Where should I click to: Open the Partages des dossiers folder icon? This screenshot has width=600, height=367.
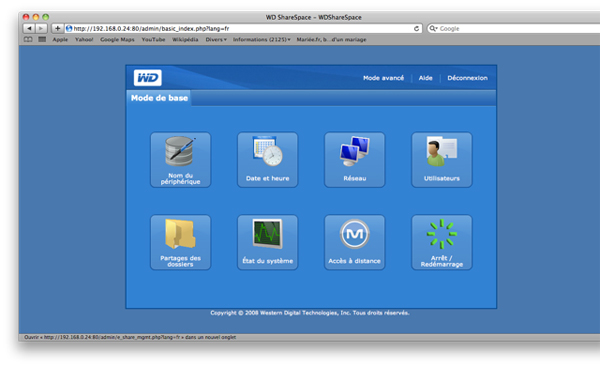[180, 242]
